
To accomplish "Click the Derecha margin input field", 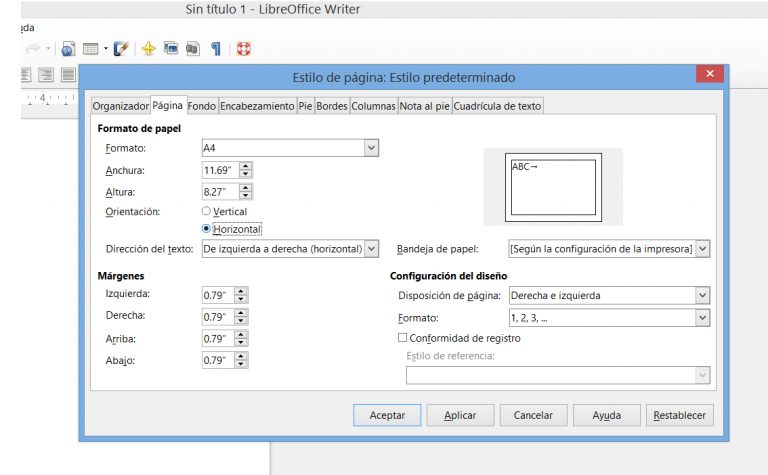I will (x=218, y=317).
